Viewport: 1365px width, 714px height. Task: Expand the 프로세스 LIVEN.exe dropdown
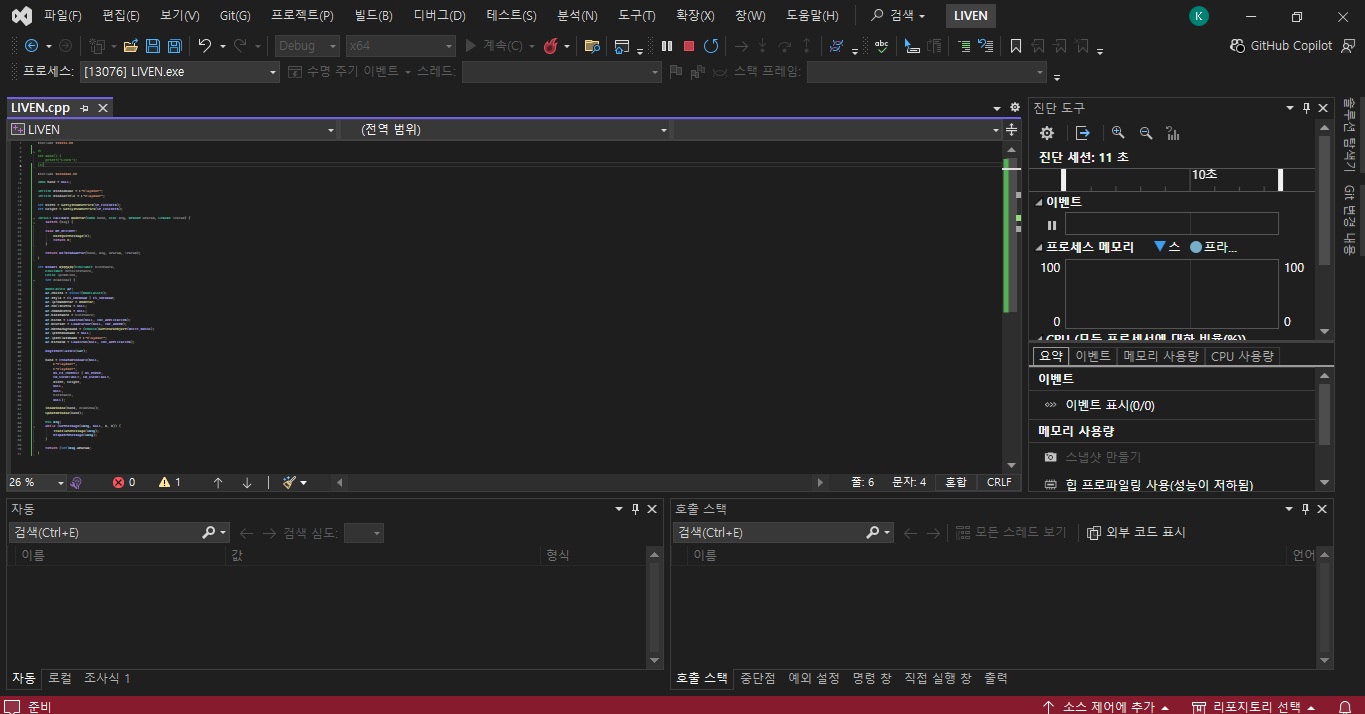273,72
